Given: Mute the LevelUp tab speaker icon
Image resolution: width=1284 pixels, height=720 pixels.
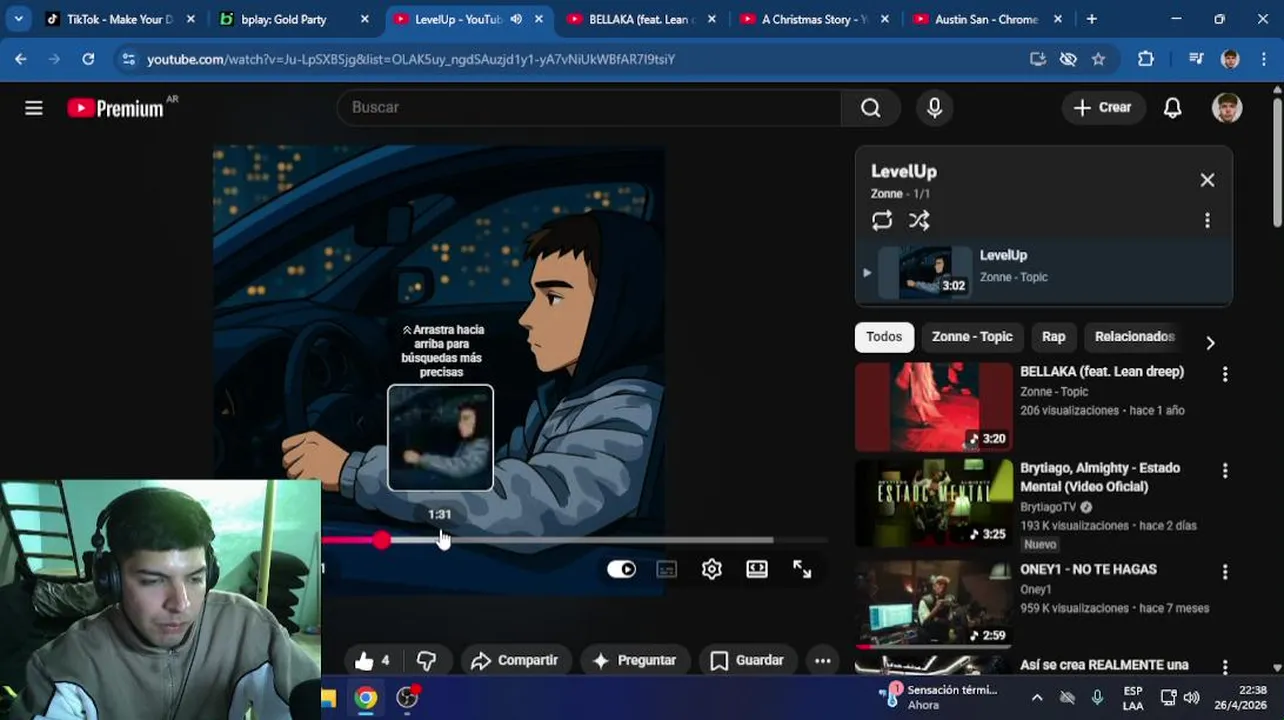Looking at the screenshot, I should [x=516, y=19].
